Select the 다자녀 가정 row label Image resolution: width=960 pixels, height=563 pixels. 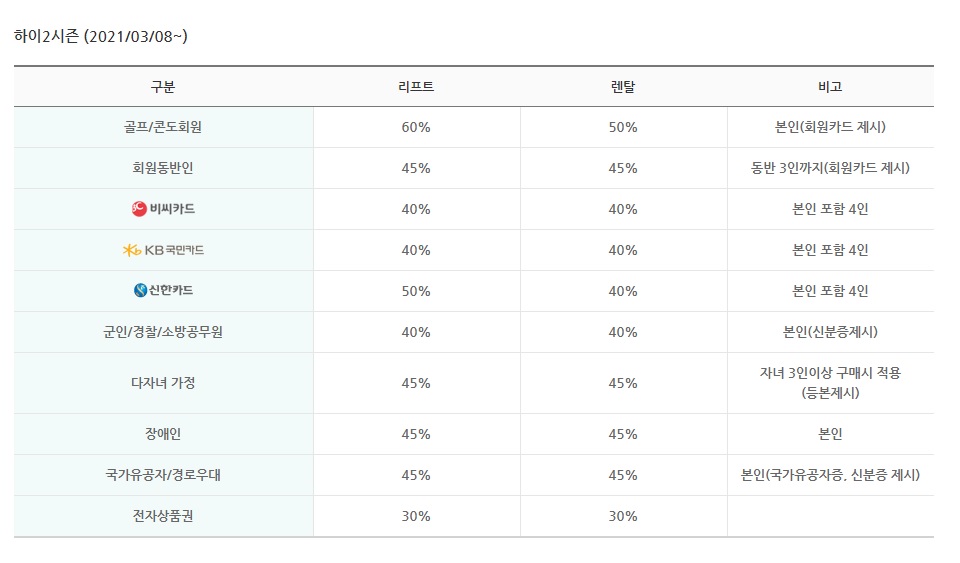coord(163,383)
